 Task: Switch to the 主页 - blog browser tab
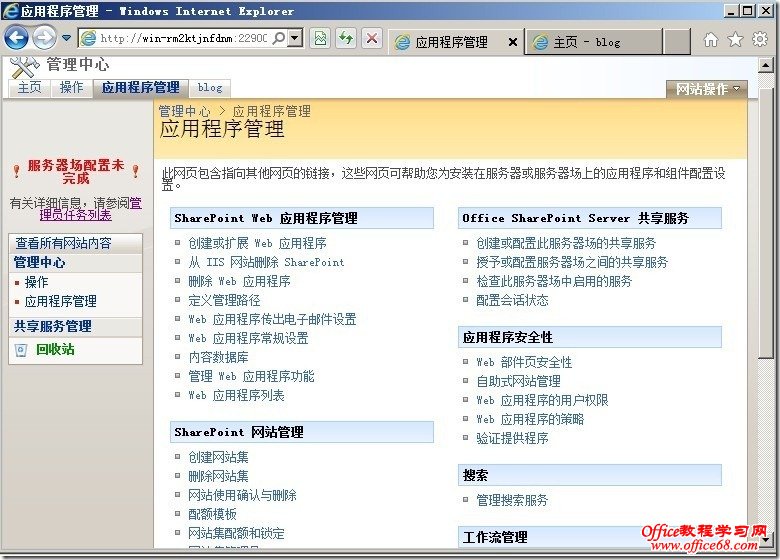(x=594, y=42)
